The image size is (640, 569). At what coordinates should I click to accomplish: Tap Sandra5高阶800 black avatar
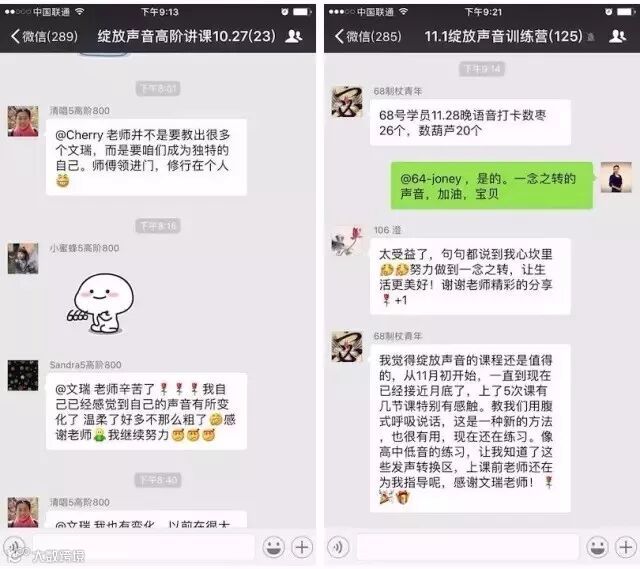click(x=23, y=376)
